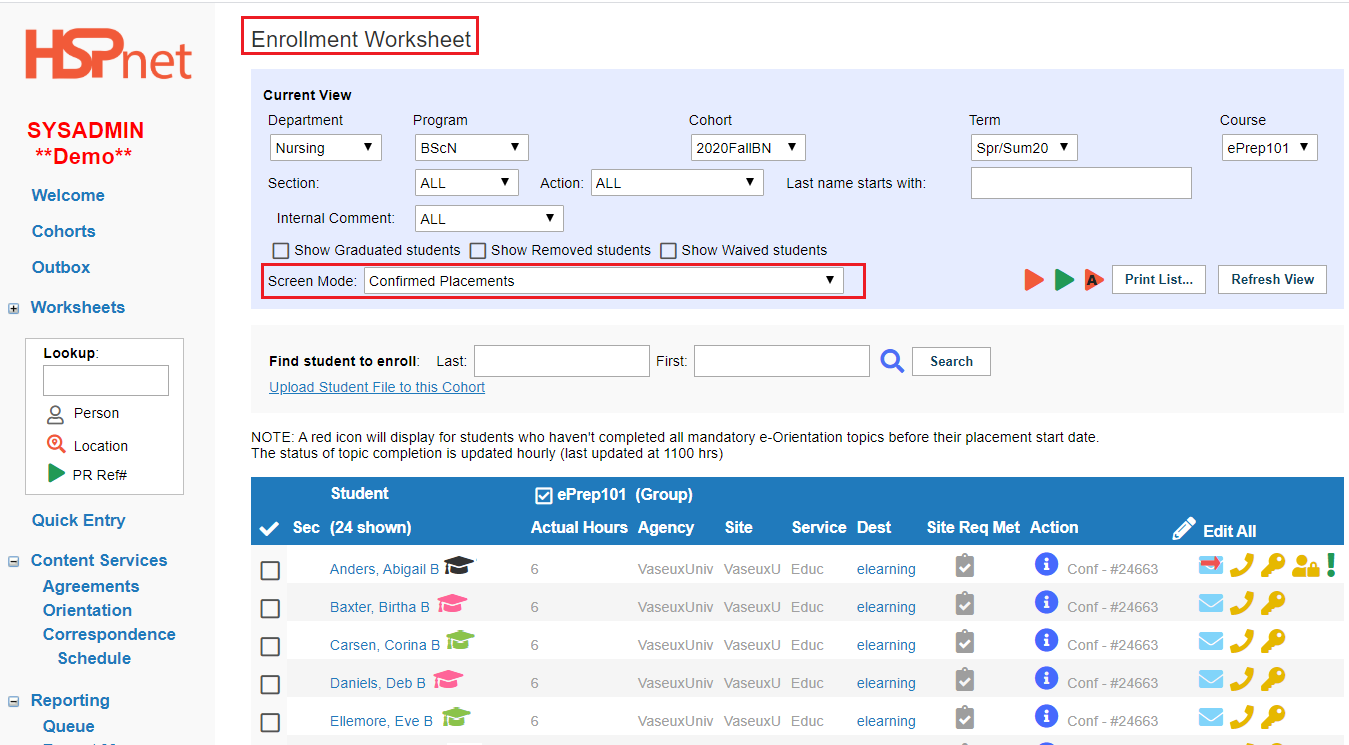Image resolution: width=1349 pixels, height=745 pixels.
Task: Open info icon in Anders, Abigail row
Action: (1046, 565)
